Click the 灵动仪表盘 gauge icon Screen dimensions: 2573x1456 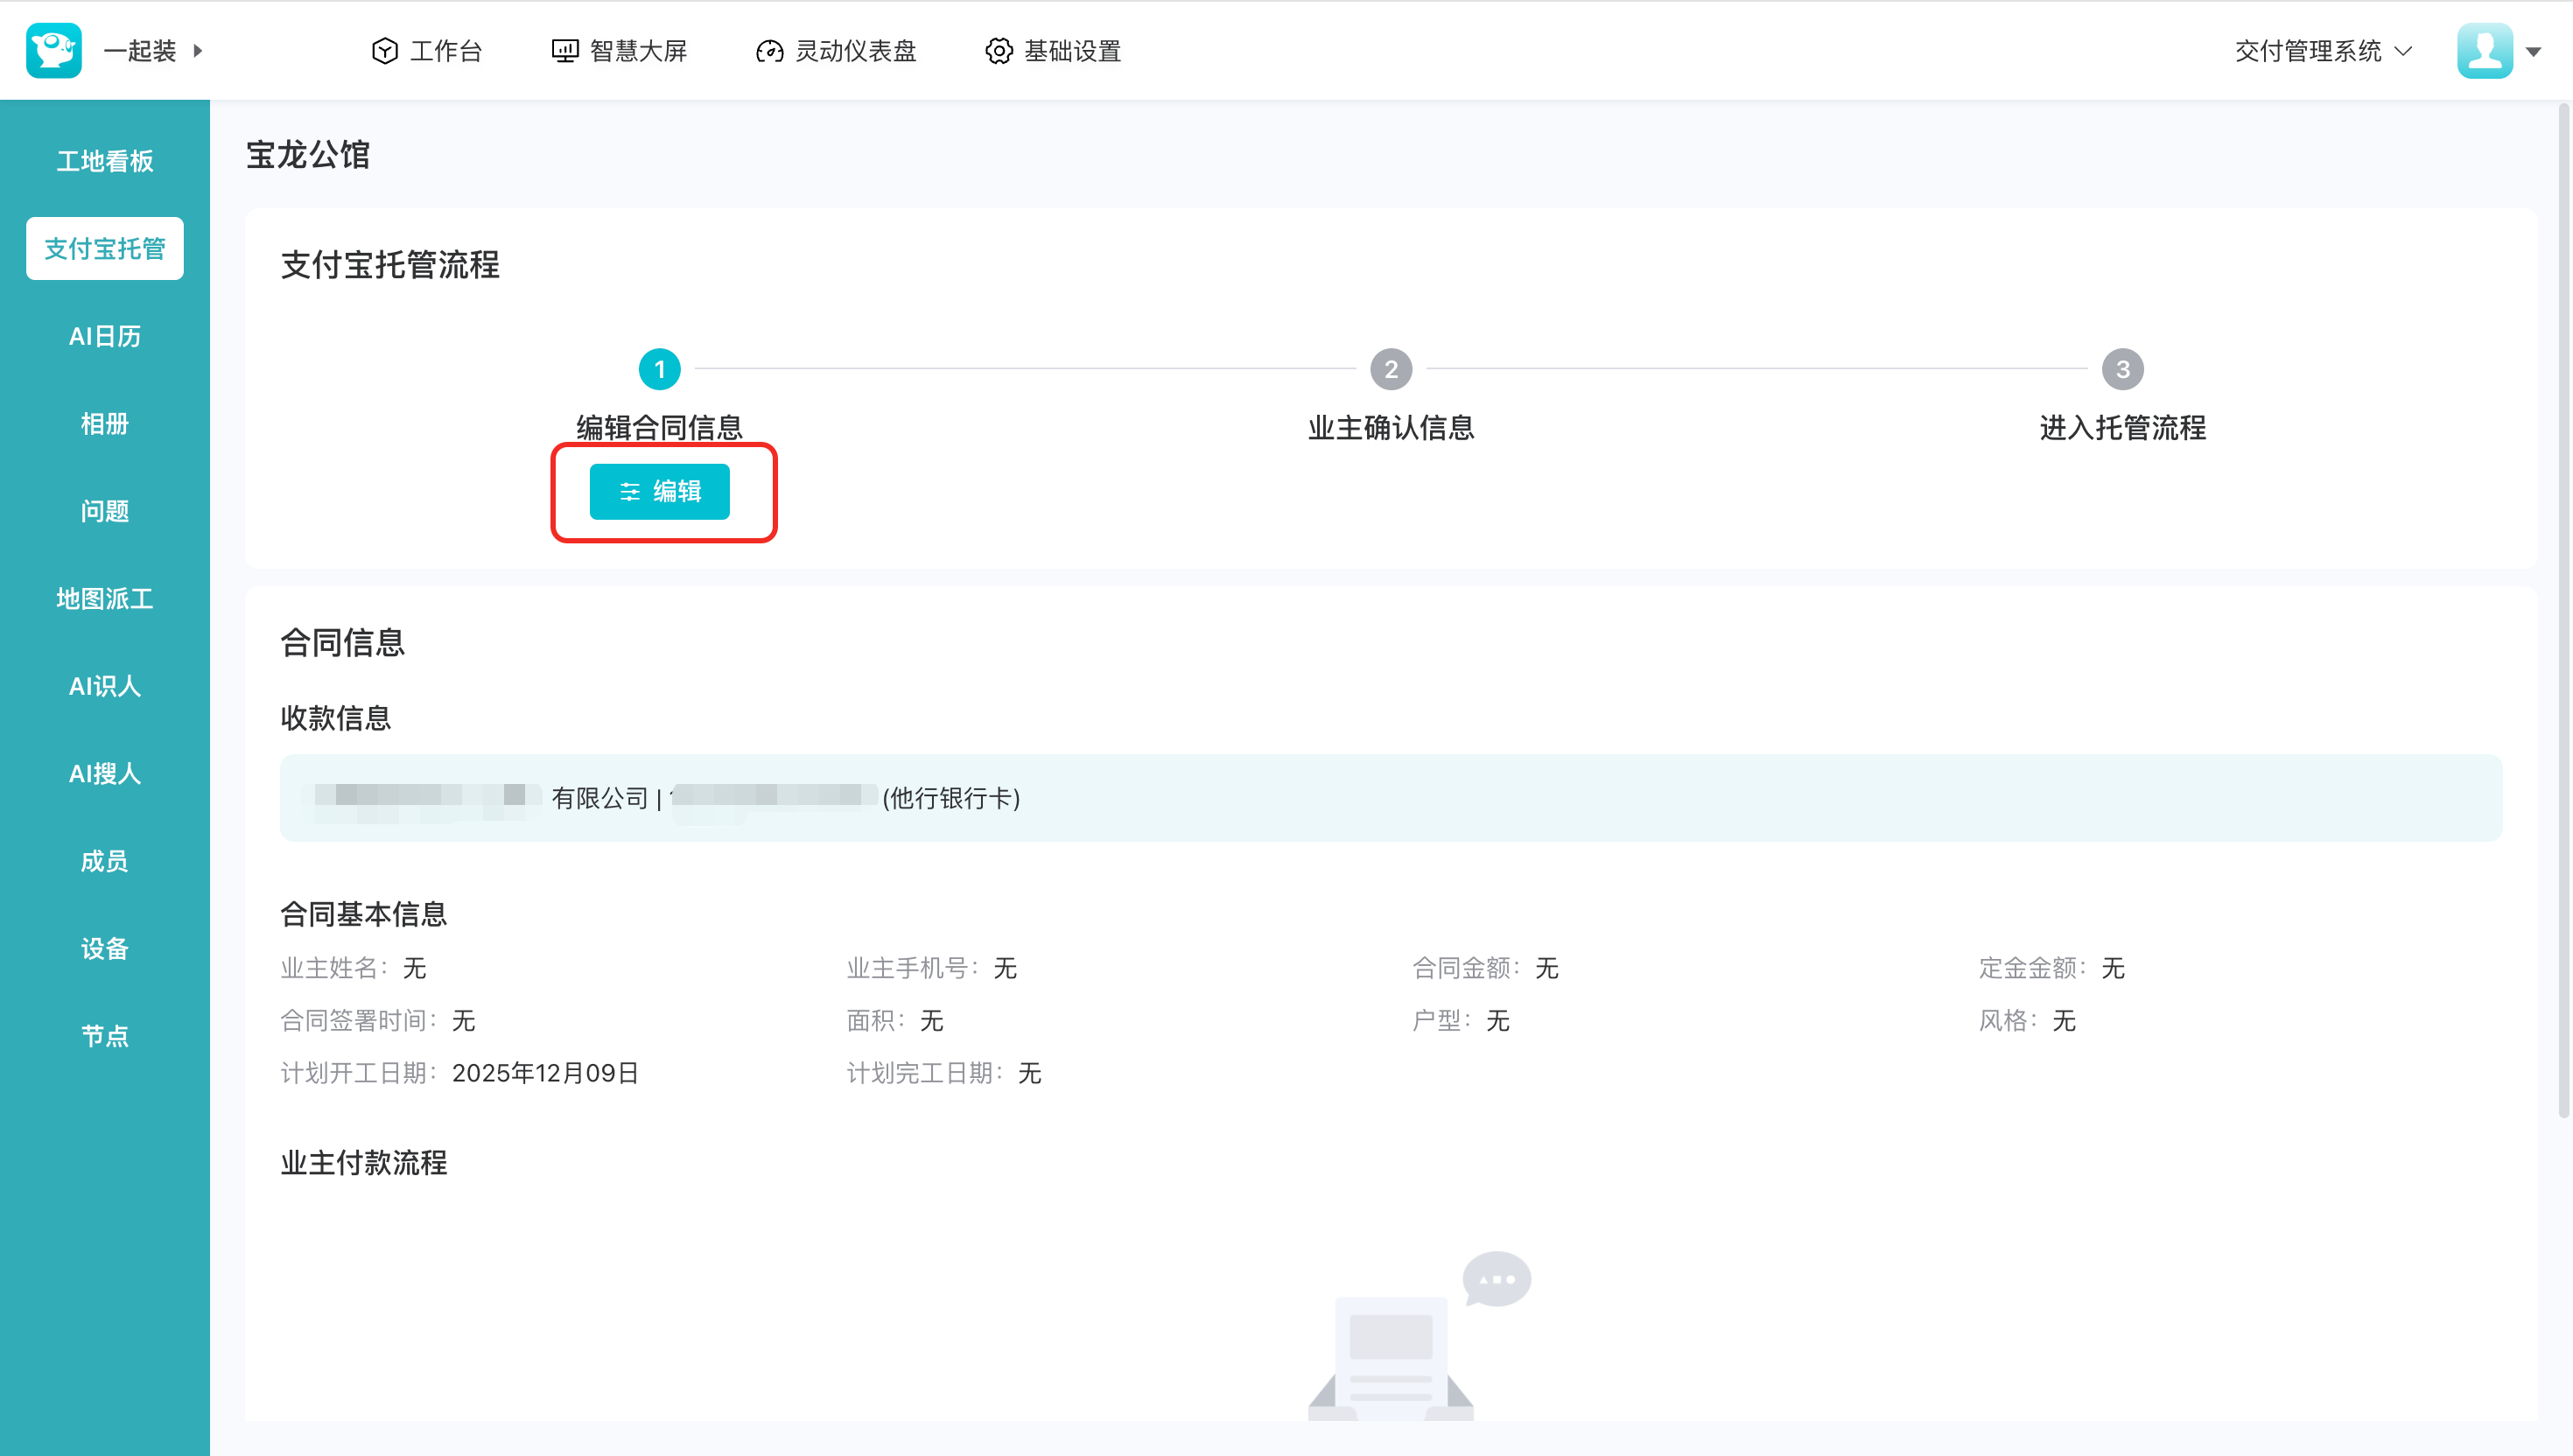[x=769, y=51]
